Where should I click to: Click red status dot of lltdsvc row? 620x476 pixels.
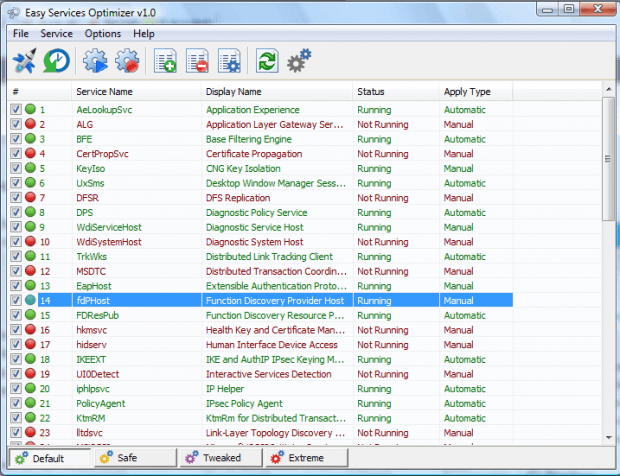pyautogui.click(x=30, y=432)
